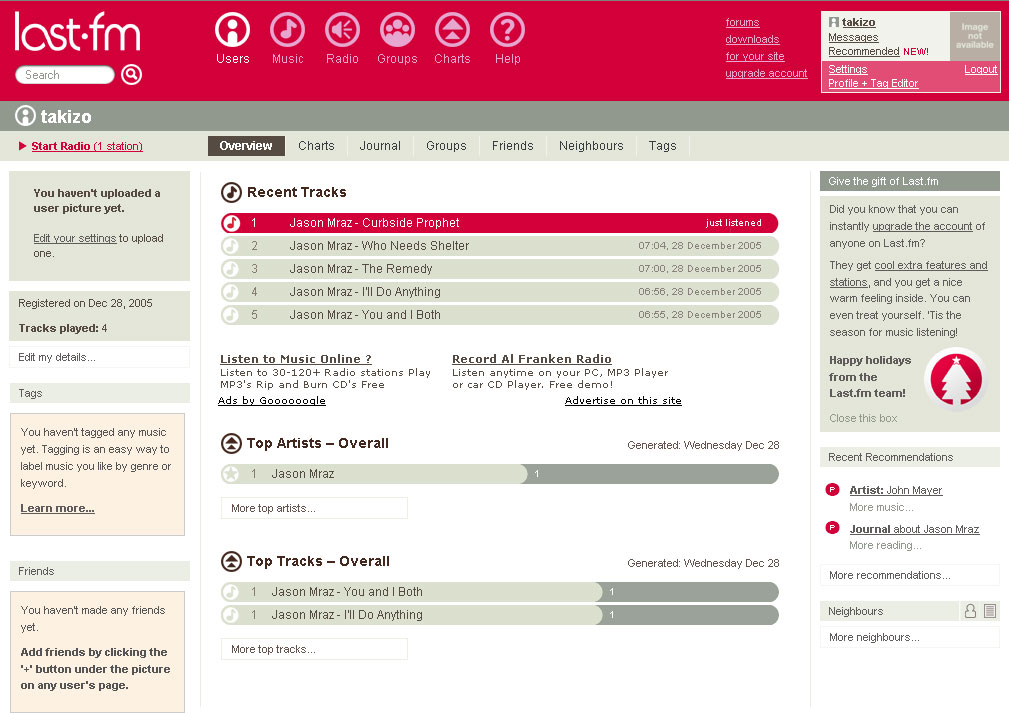The height and width of the screenshot is (714, 1009).
Task: Click 'You and I Both' top track bar
Action: click(499, 592)
